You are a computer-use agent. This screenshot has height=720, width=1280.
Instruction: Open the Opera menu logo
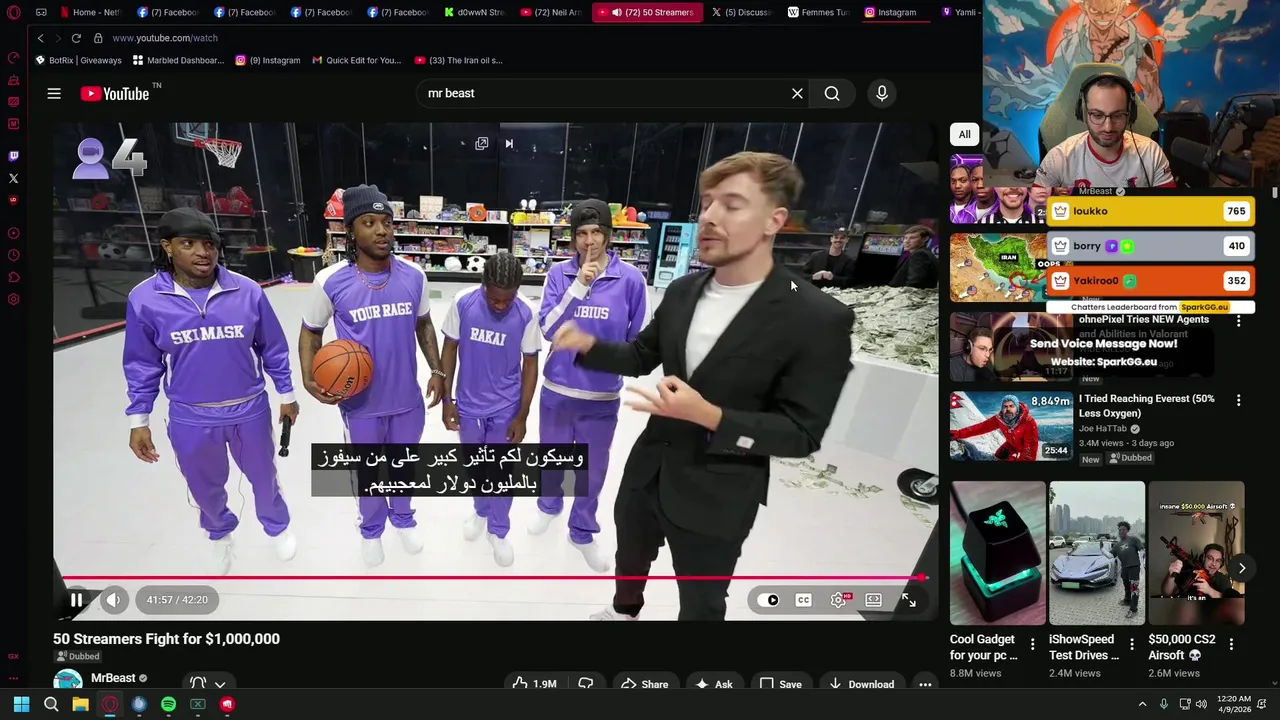[13, 13]
